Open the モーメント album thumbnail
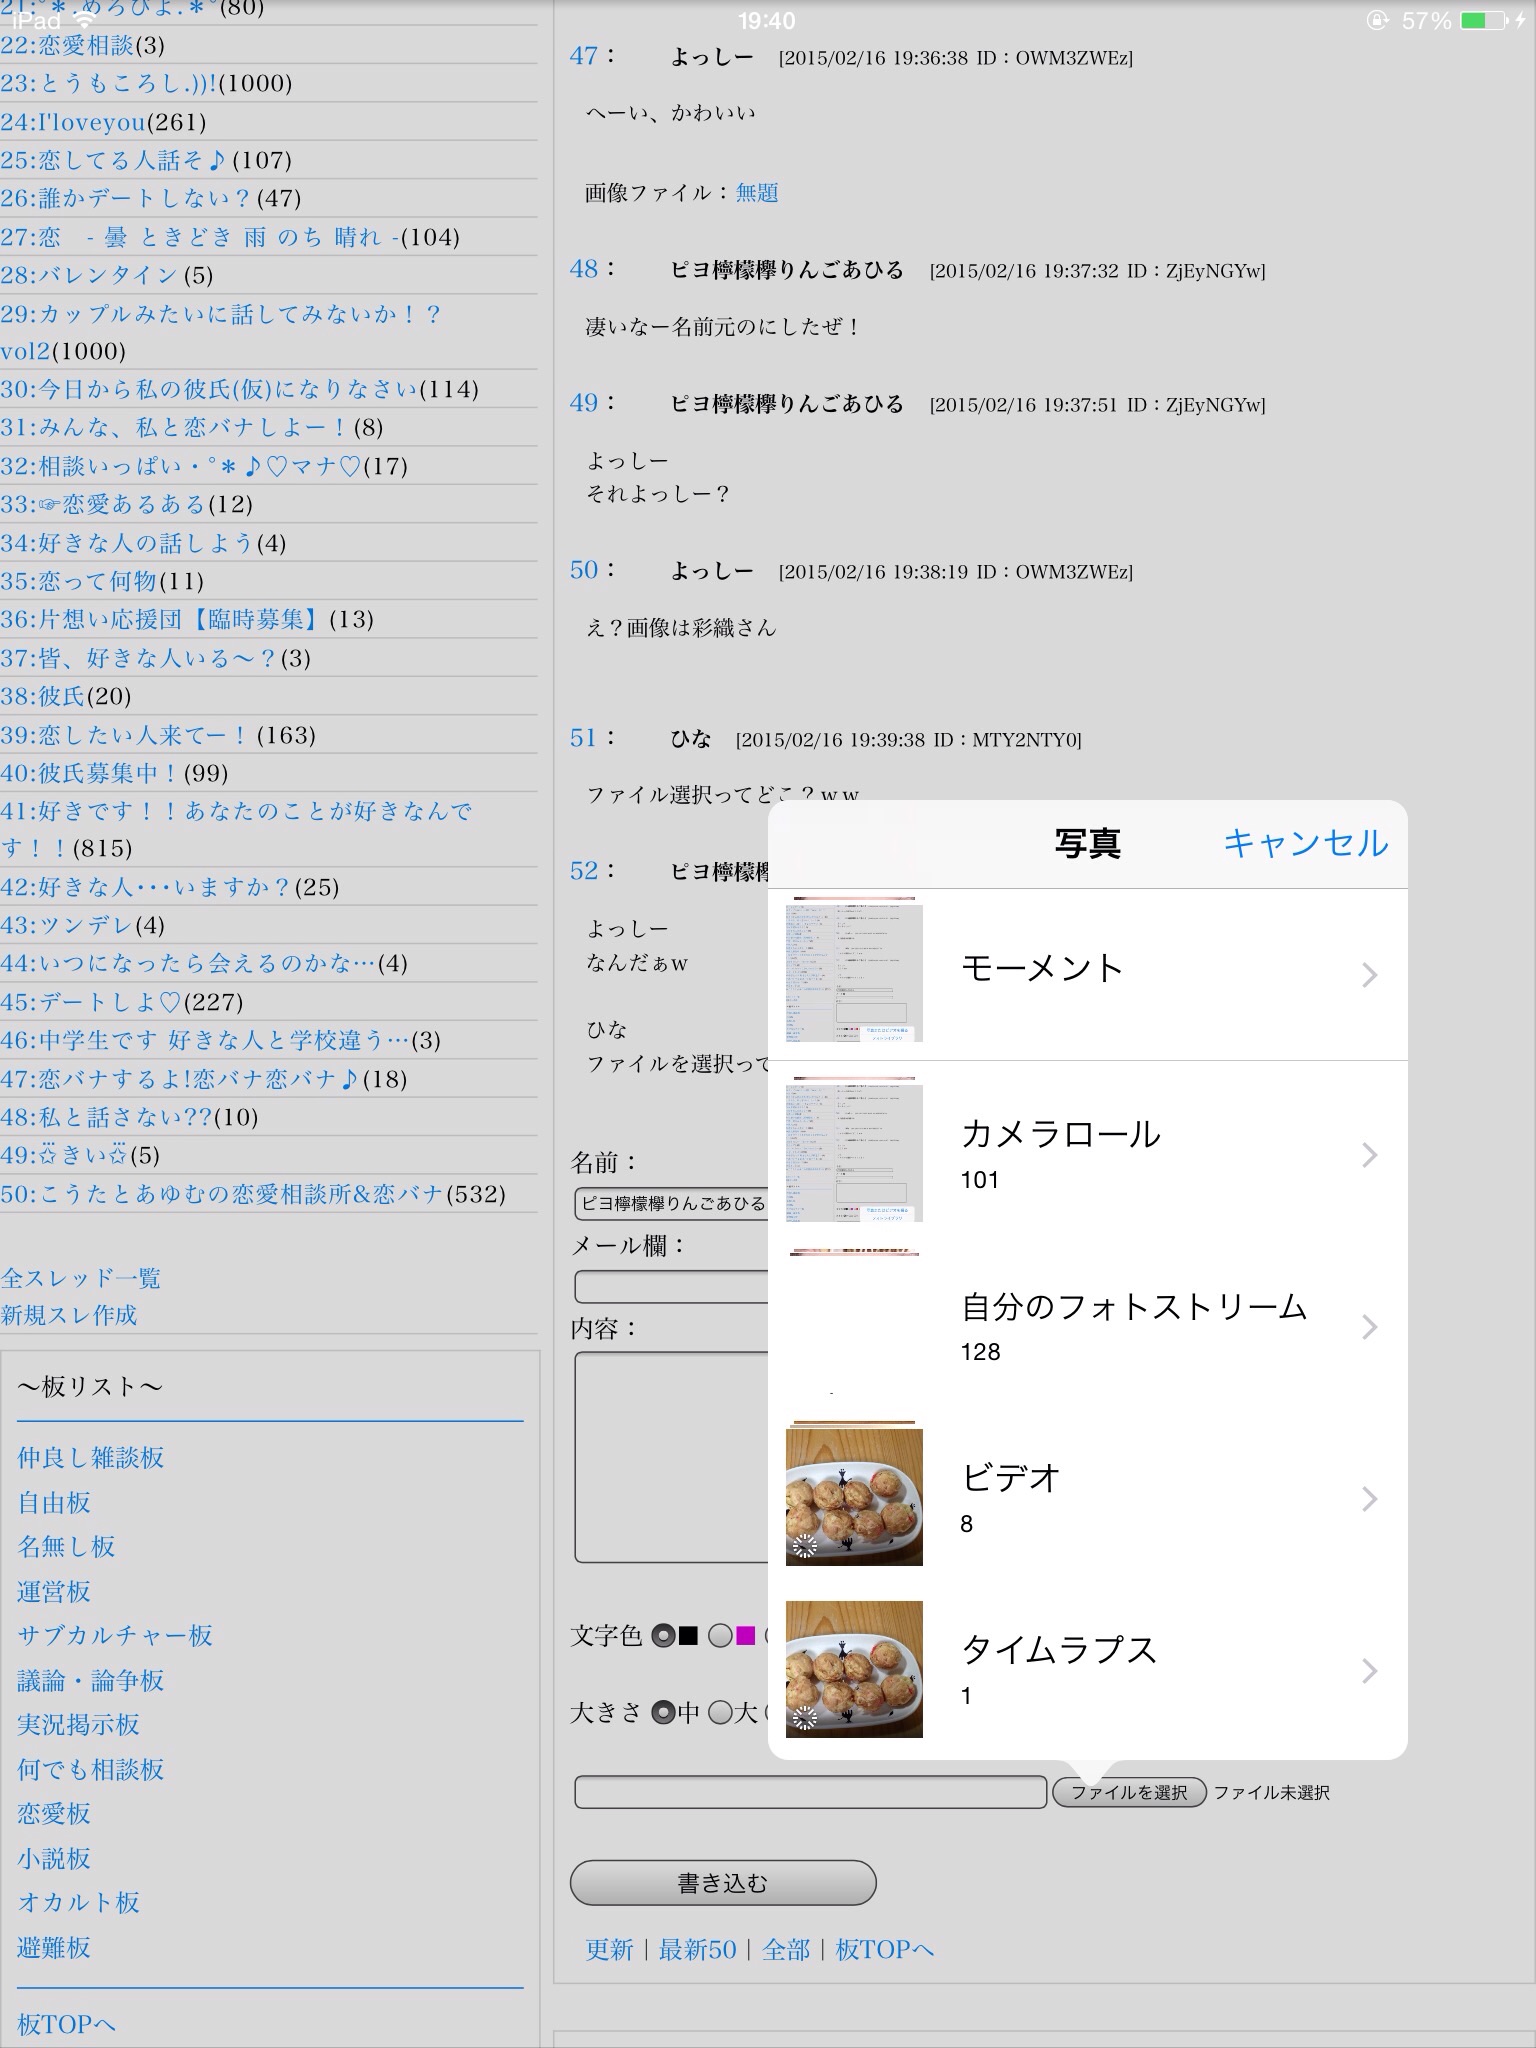The width and height of the screenshot is (1536, 2048). pos(854,972)
